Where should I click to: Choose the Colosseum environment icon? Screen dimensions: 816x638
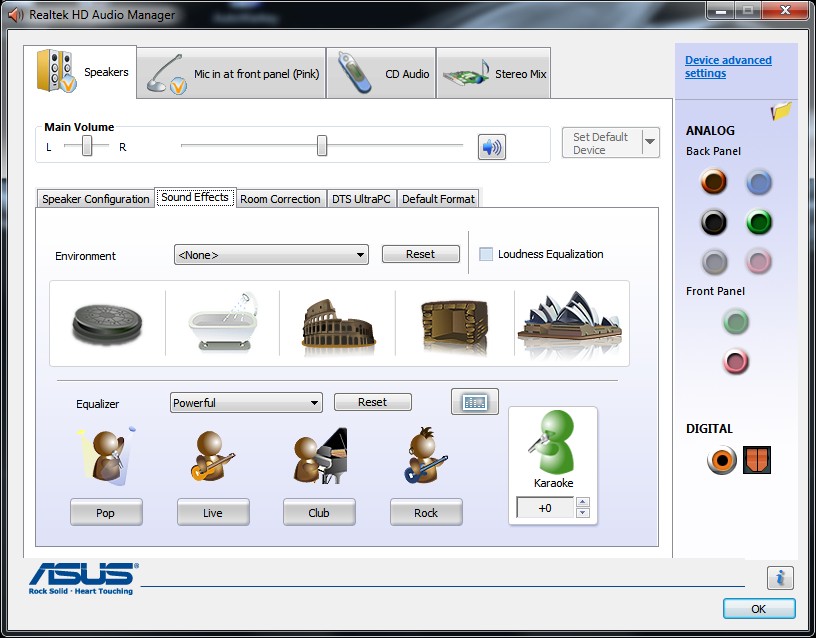coord(338,323)
